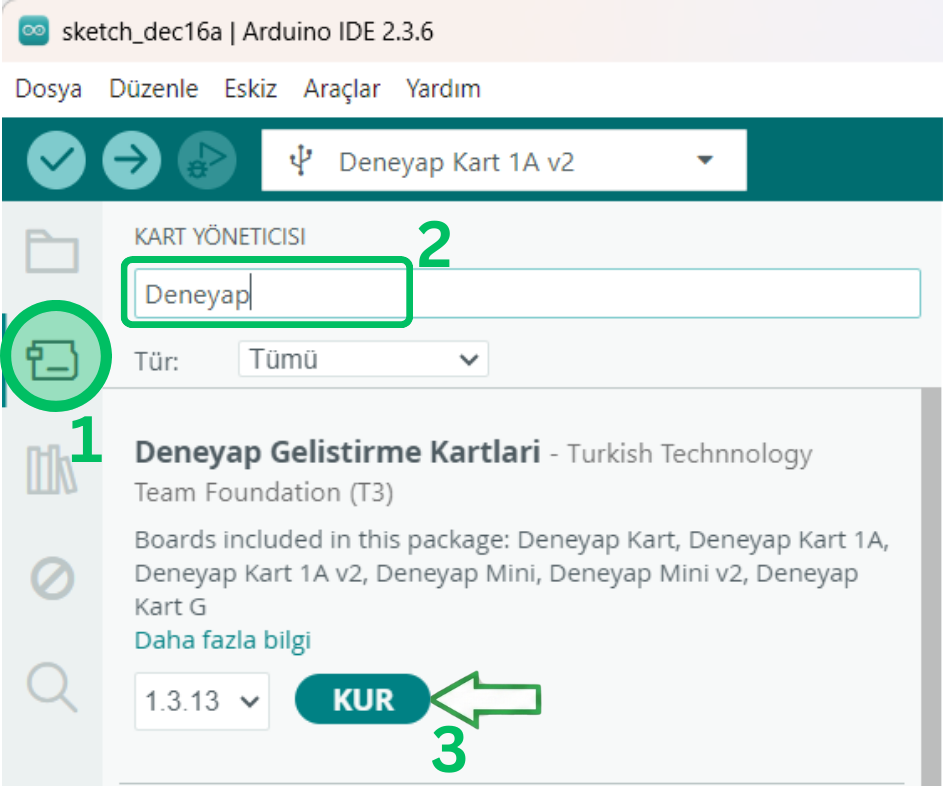Click the USB icon in board selector
This screenshot has height=802, width=944.
(300, 161)
